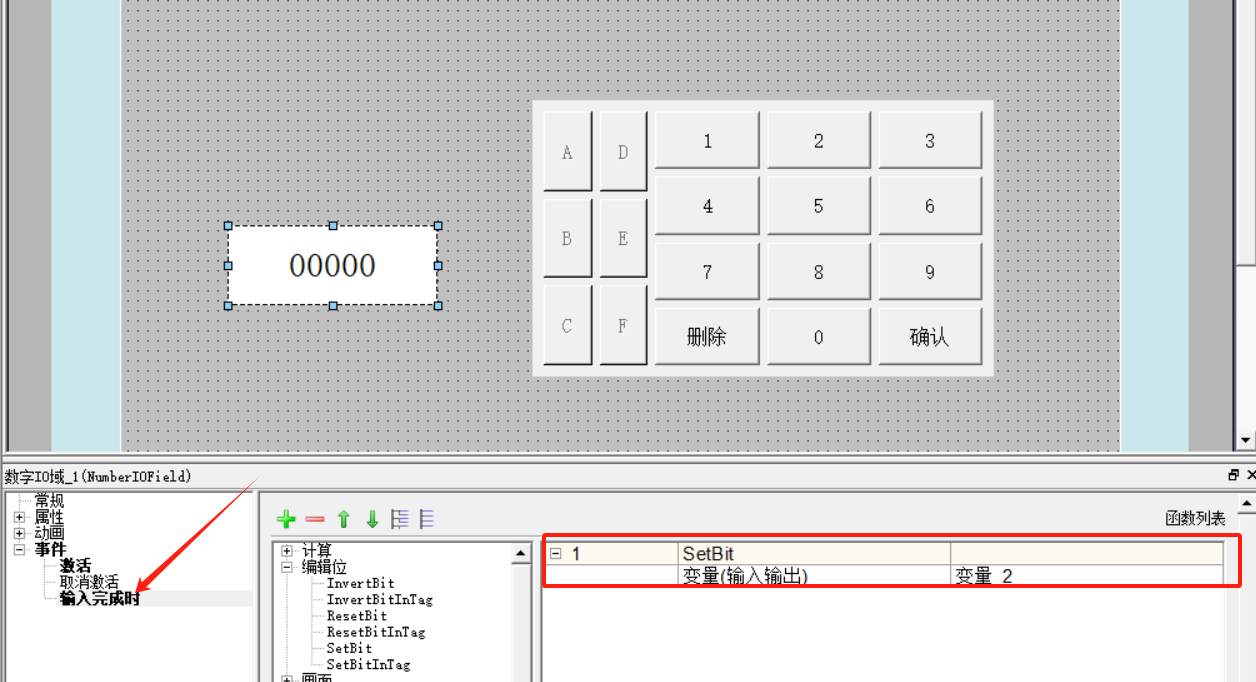Viewport: 1256px width, 682px height.
Task: Click the row number 1 cell
Action: click(611, 553)
